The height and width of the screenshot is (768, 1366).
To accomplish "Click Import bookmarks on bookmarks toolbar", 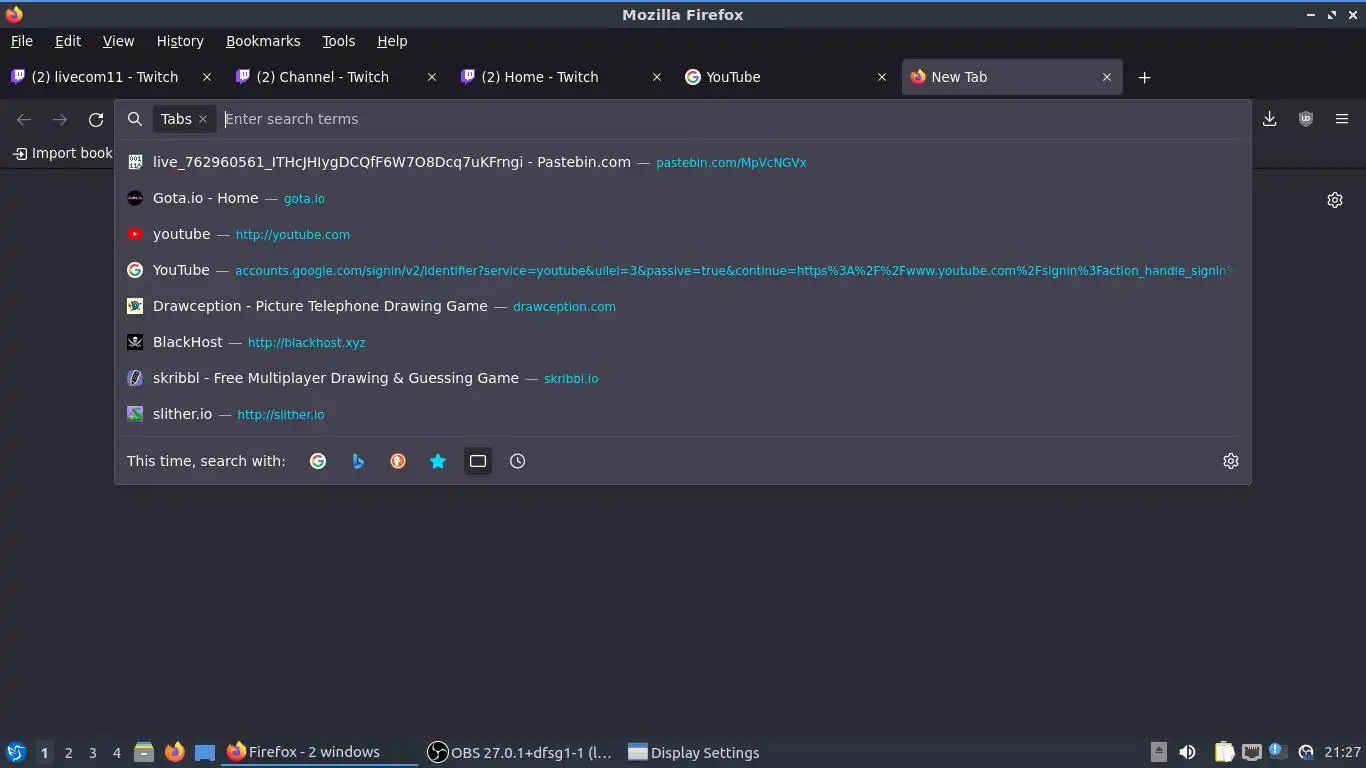I will click(x=63, y=153).
